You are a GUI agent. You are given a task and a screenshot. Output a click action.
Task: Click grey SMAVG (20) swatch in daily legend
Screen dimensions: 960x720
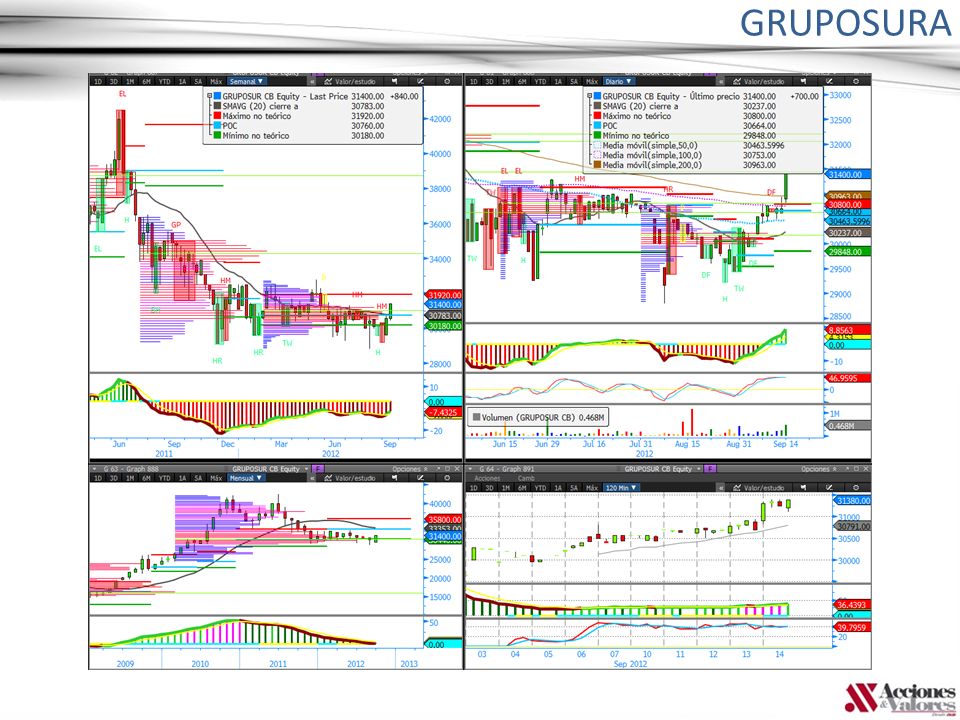point(598,106)
